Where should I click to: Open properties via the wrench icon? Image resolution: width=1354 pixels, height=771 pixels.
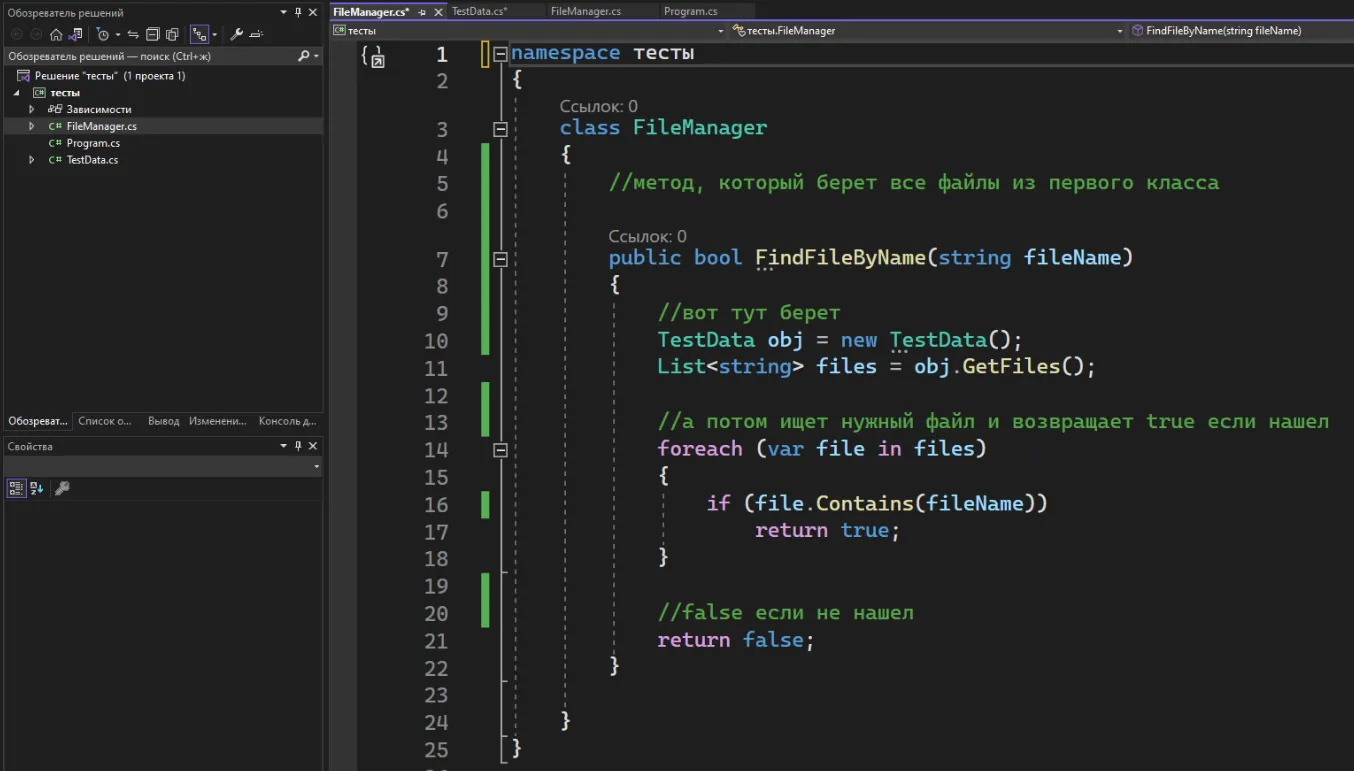[237, 34]
